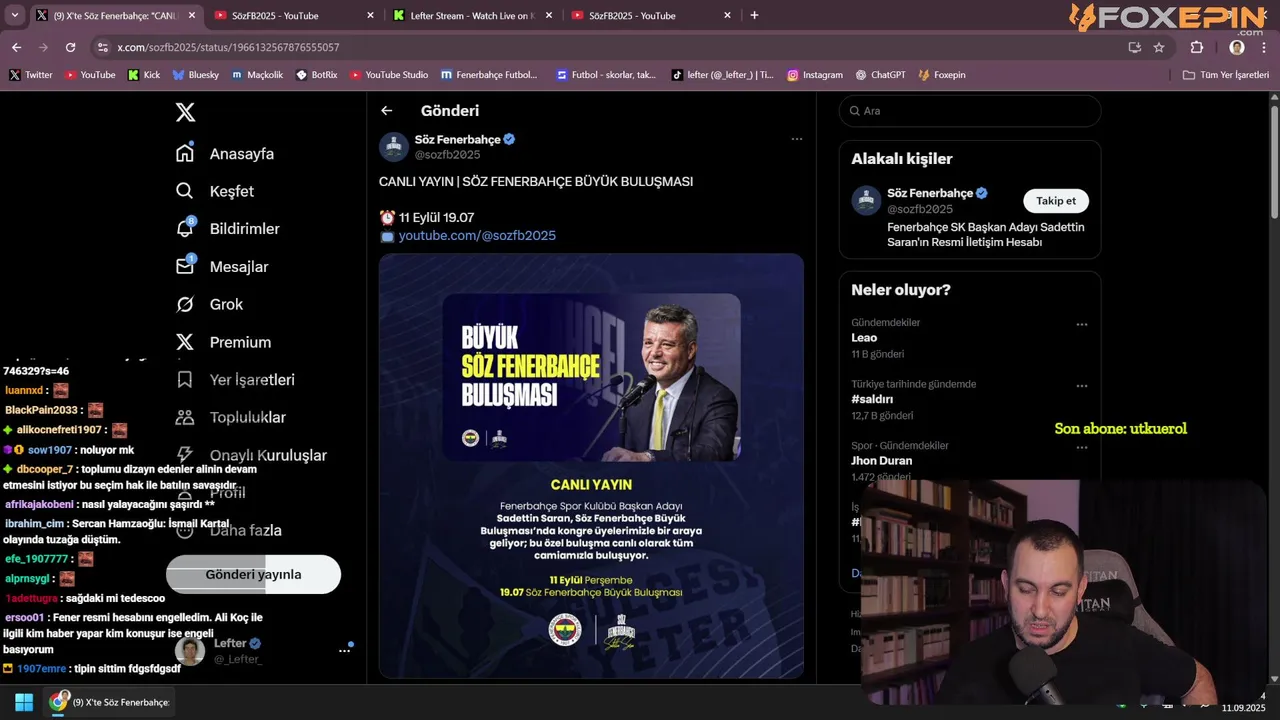Open the #saldırı trending topic
Viewport: 1280px width, 720px height.
click(x=872, y=399)
